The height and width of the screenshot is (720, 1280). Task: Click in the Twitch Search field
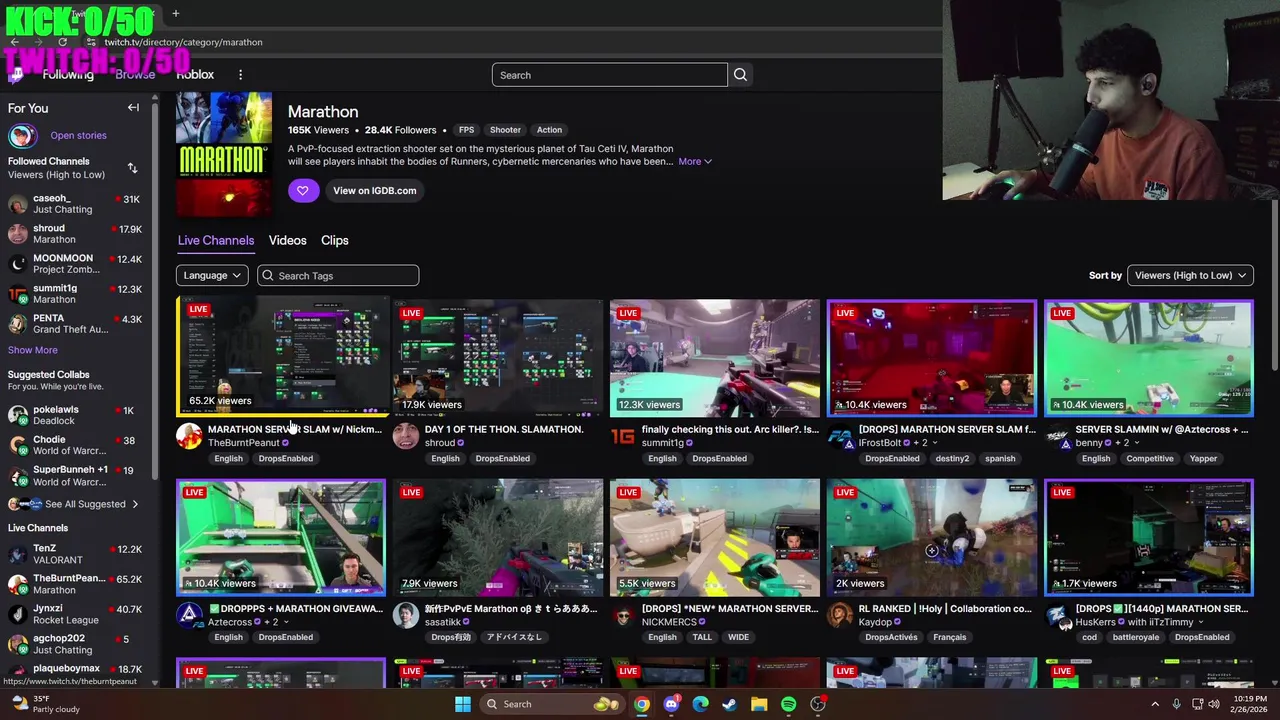coord(610,75)
